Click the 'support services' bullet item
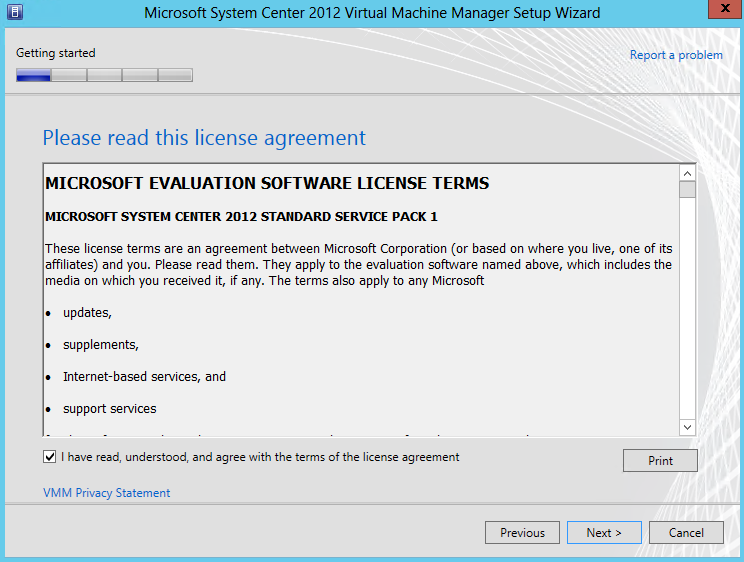Viewport: 744px width, 562px height. 110,409
